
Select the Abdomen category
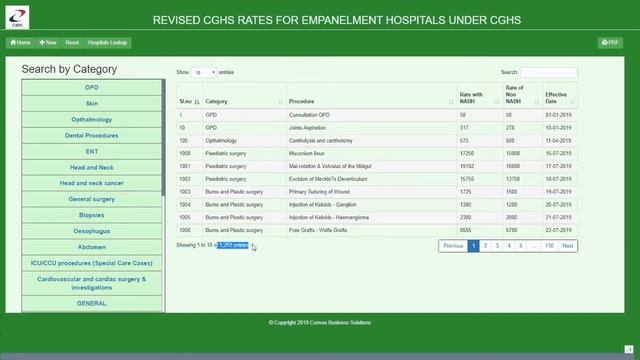pos(91,247)
